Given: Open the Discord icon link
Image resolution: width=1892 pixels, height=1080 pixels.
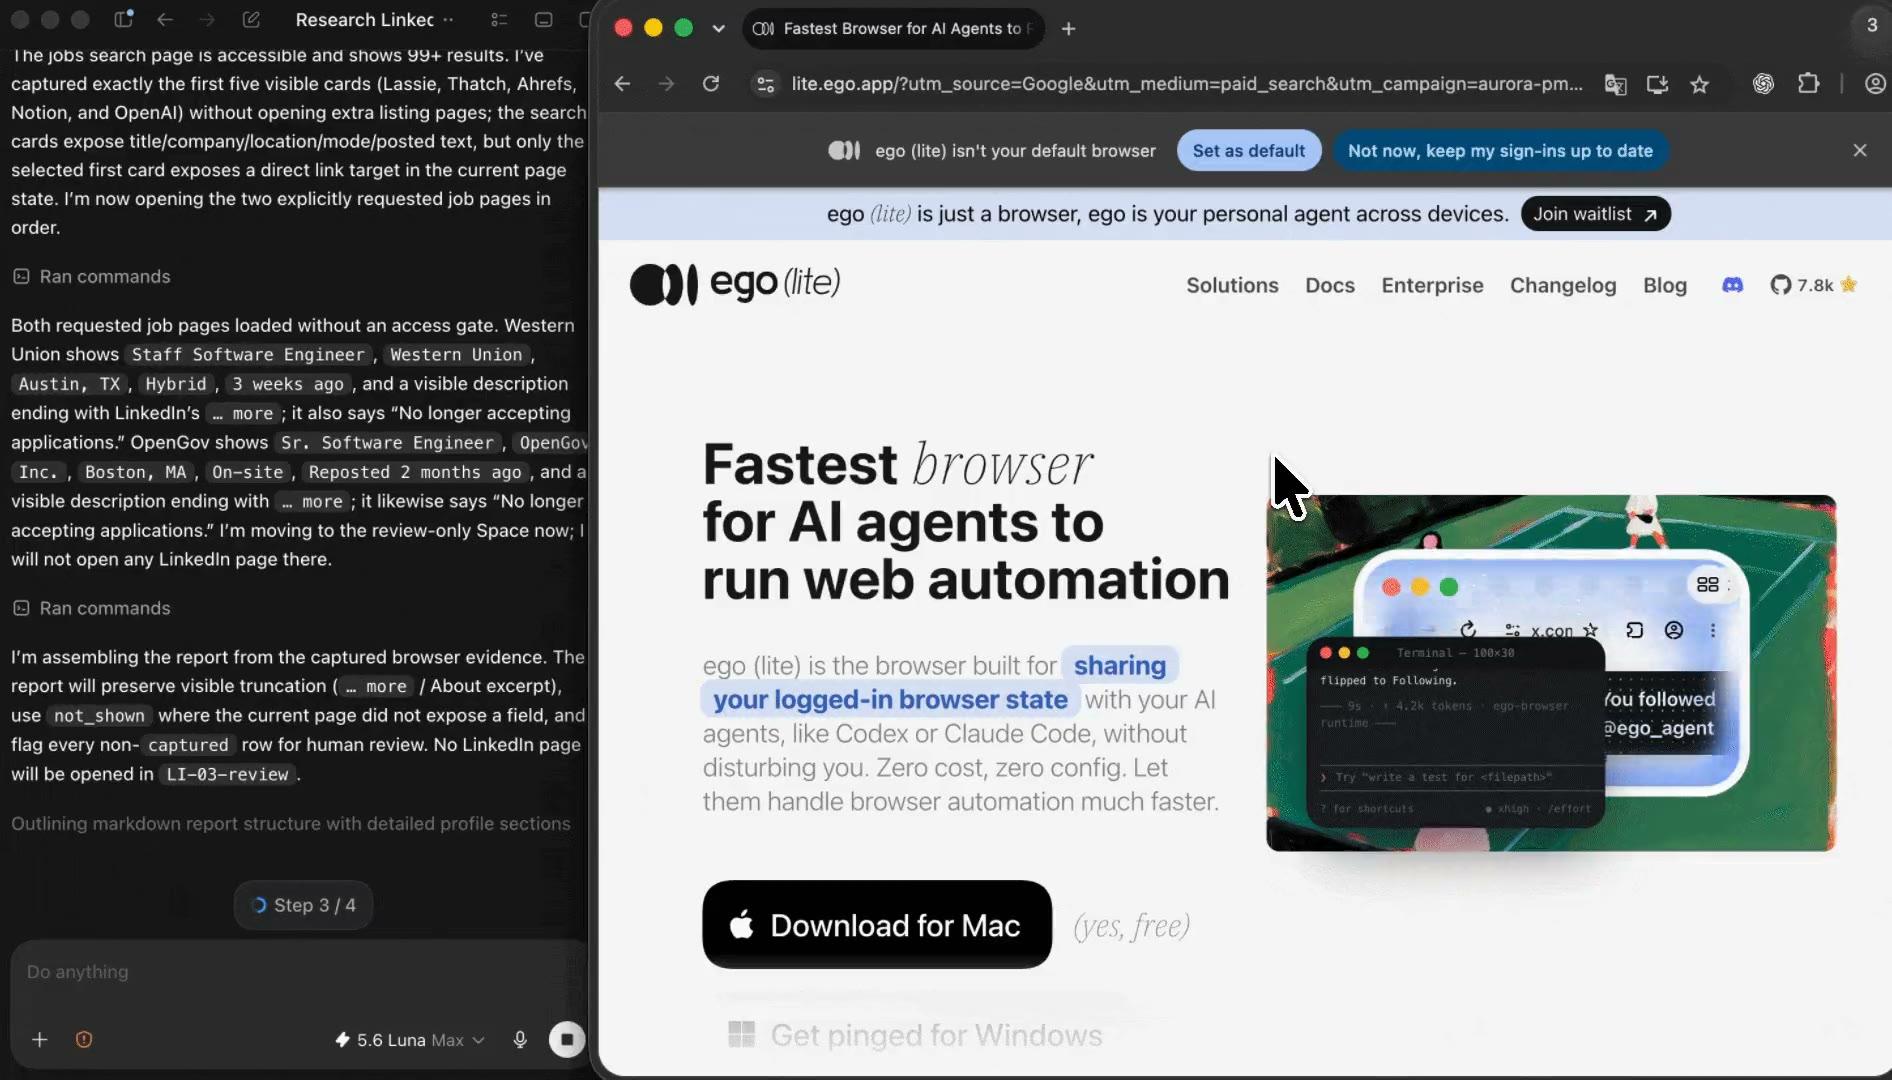Looking at the screenshot, I should pos(1732,286).
